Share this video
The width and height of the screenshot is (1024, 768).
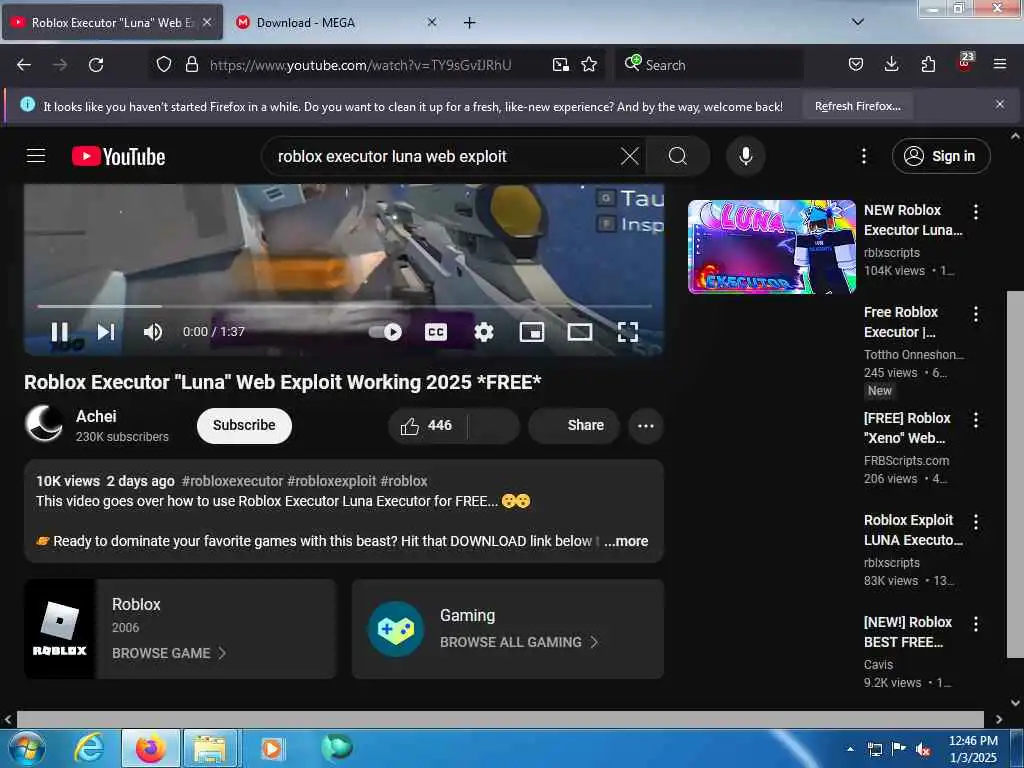(x=574, y=426)
